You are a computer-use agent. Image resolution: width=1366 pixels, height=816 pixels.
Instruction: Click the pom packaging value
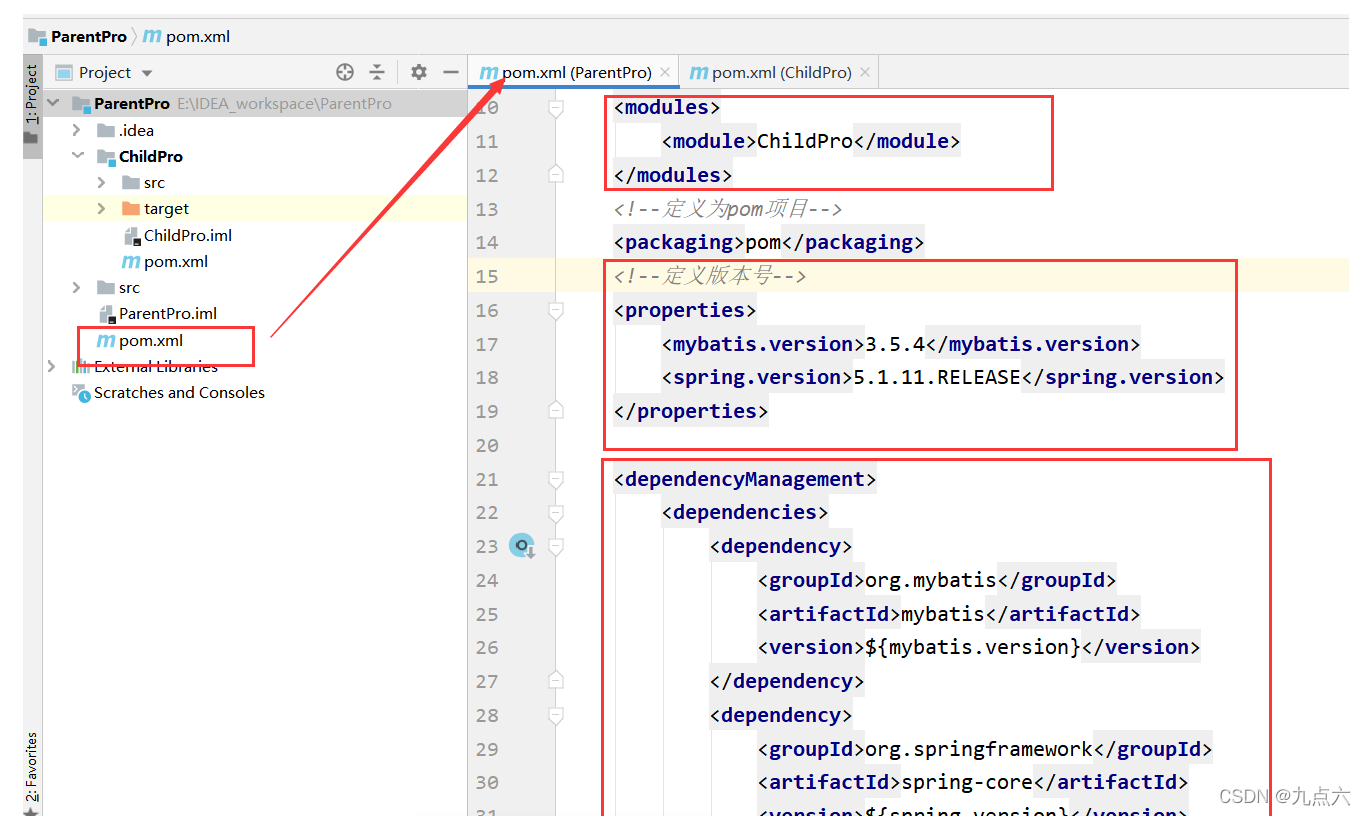coord(763,242)
